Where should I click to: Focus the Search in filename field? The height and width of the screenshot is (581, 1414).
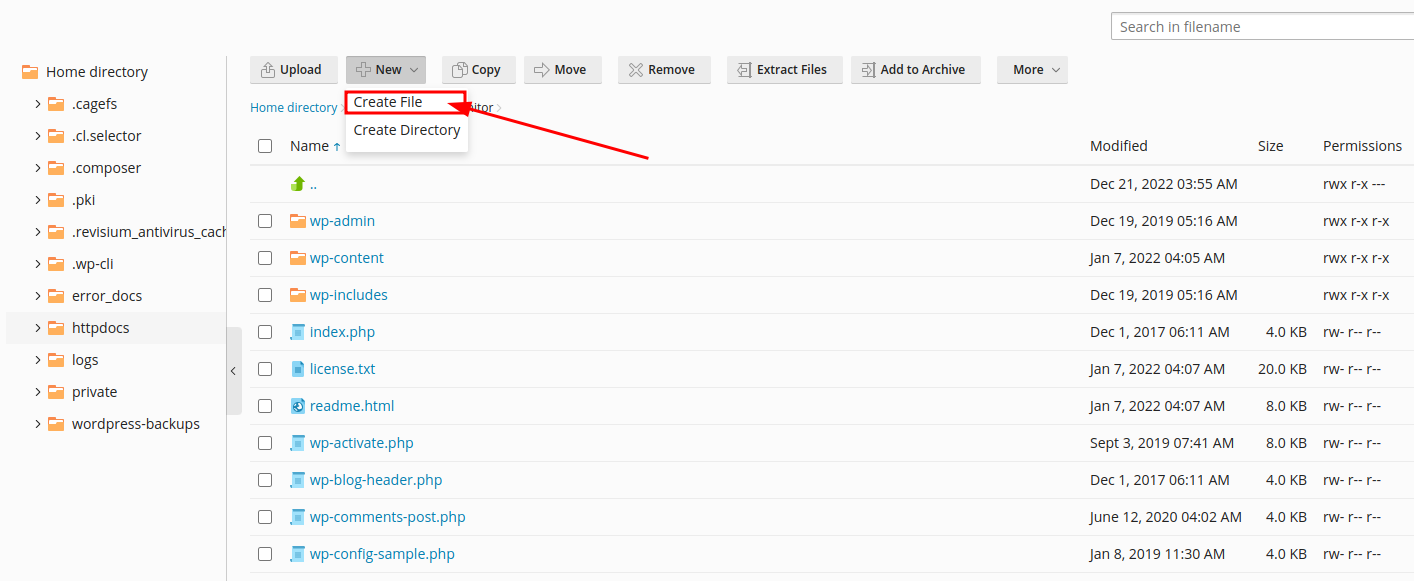click(x=1262, y=27)
